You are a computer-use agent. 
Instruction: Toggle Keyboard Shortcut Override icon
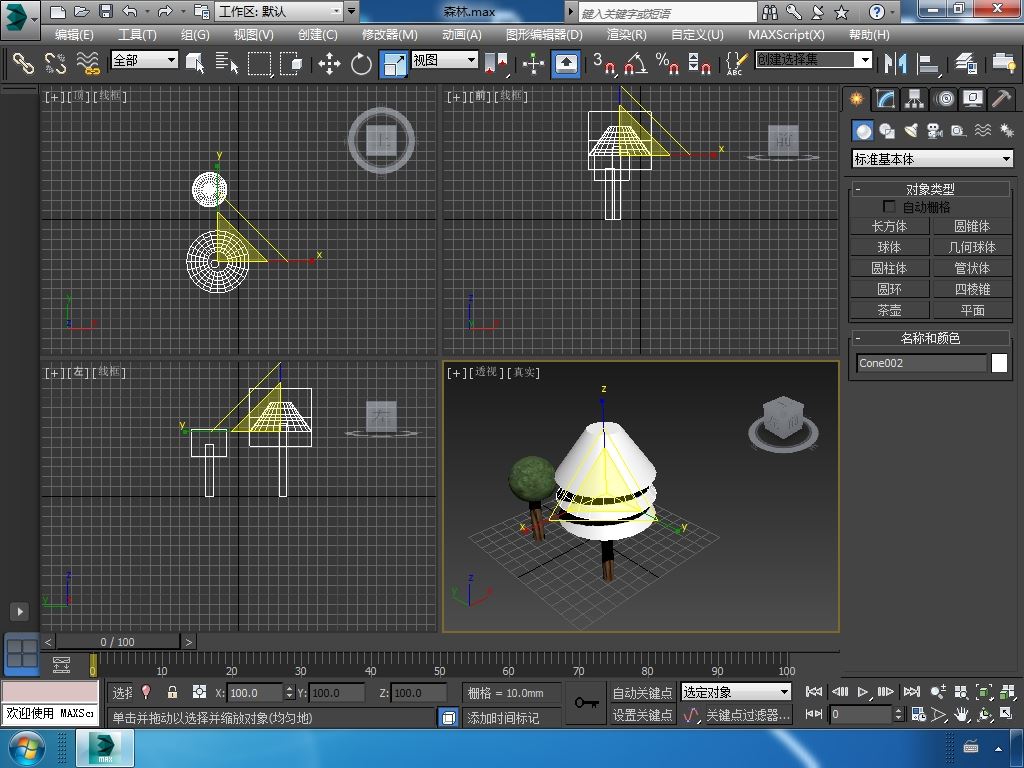[566, 63]
